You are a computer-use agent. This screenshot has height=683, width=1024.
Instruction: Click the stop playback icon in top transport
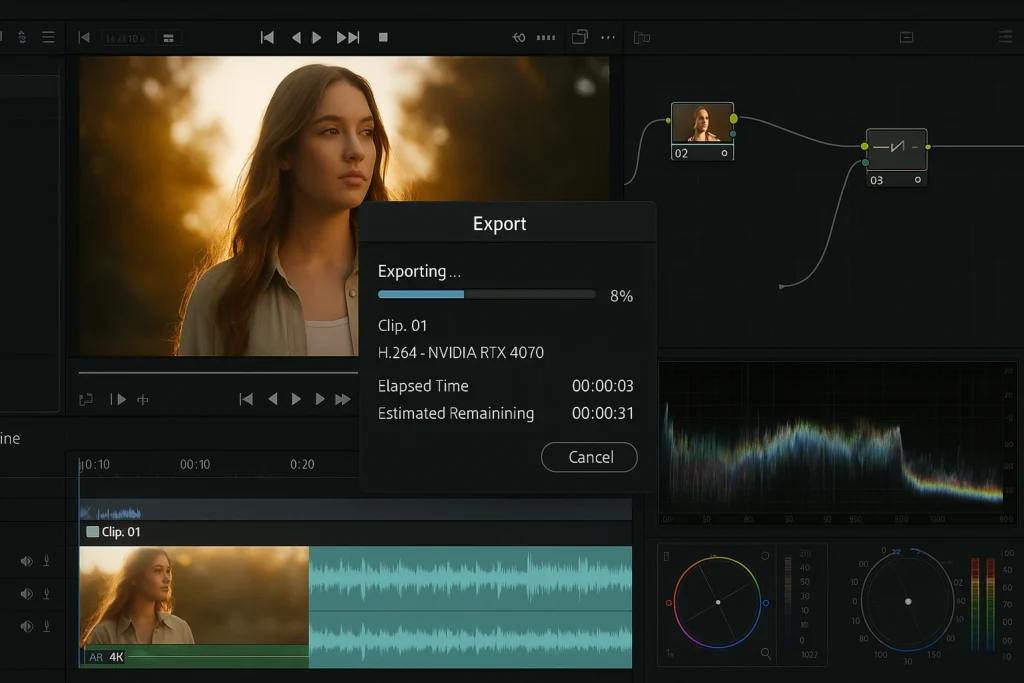click(x=383, y=37)
